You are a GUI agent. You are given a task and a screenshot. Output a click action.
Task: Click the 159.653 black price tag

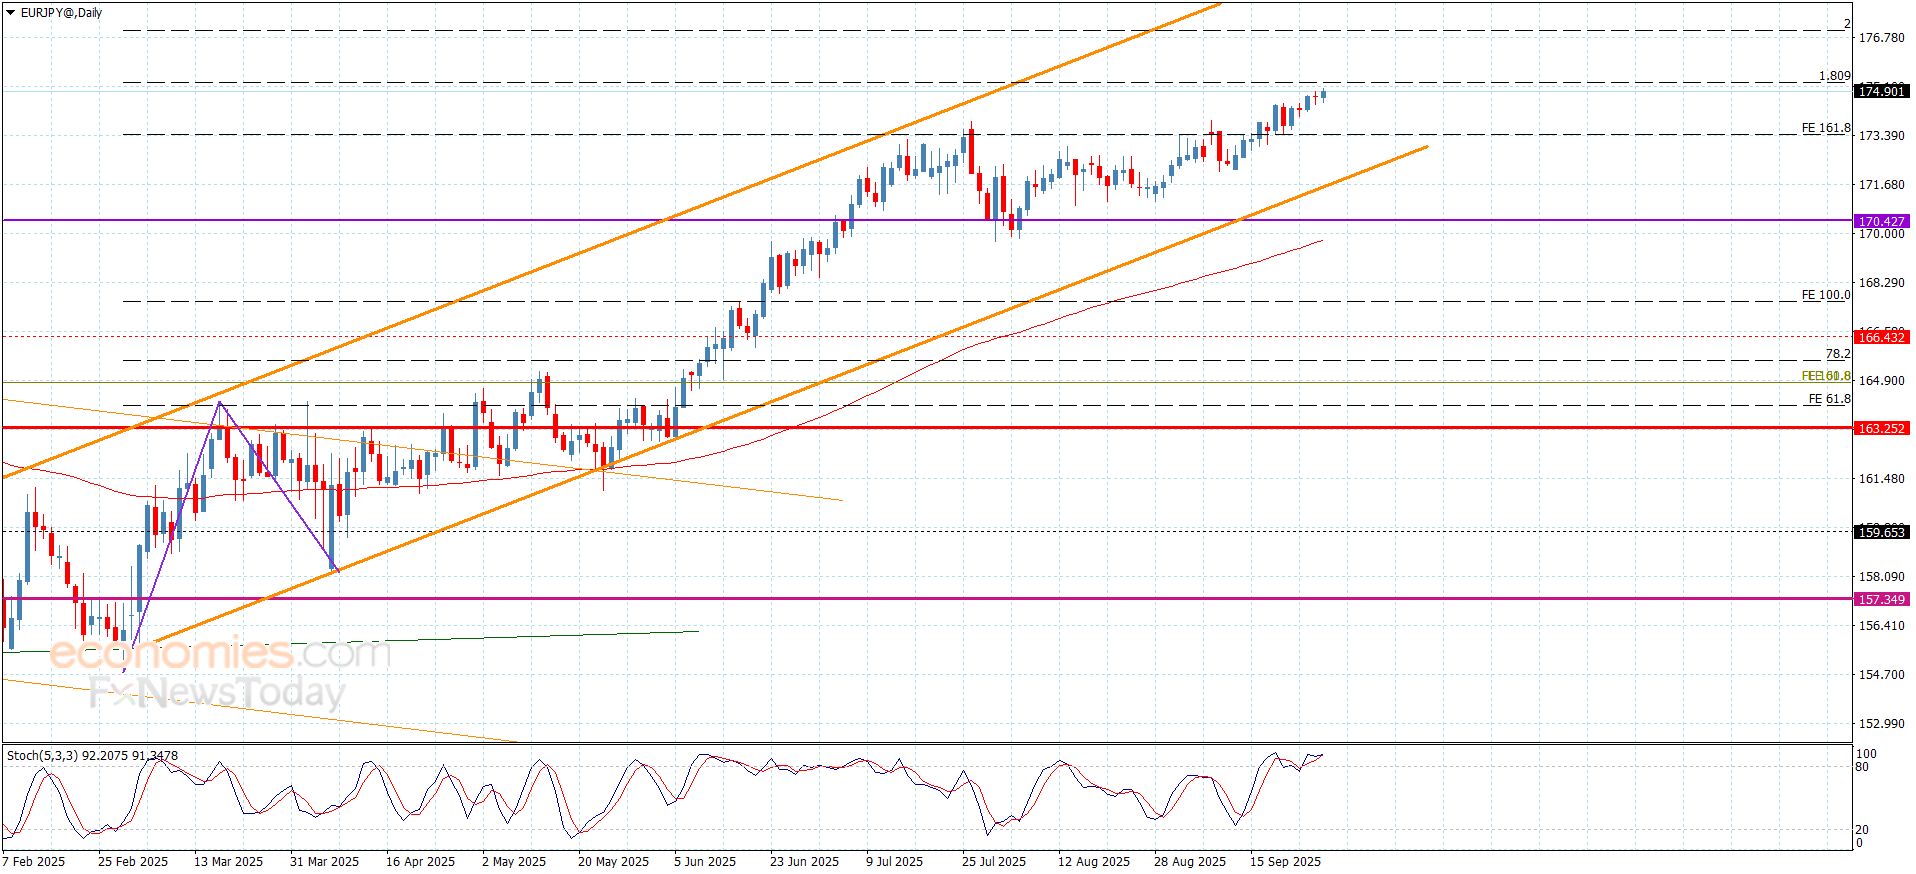[x=1881, y=532]
